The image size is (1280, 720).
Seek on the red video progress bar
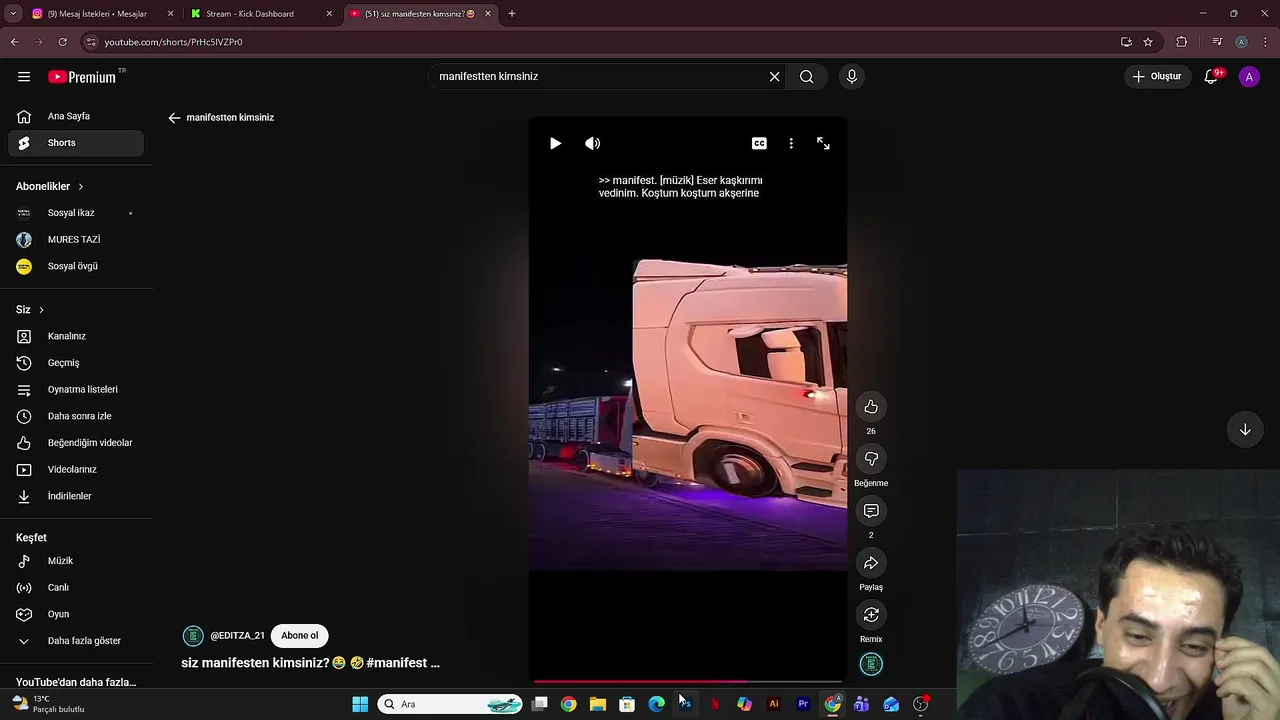688,681
